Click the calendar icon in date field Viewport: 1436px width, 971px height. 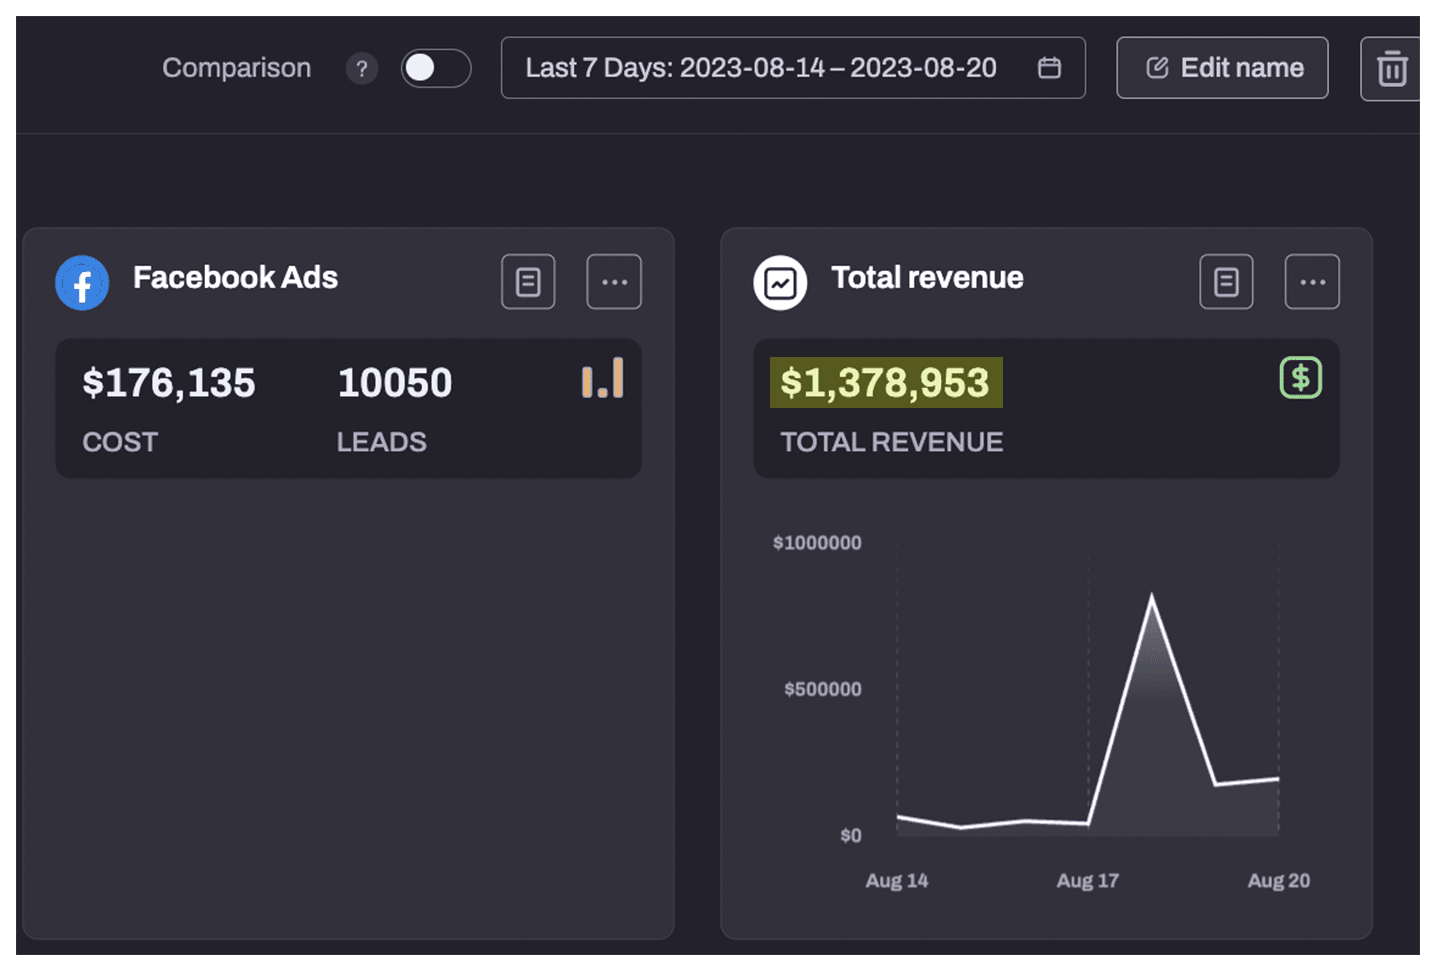1049,68
